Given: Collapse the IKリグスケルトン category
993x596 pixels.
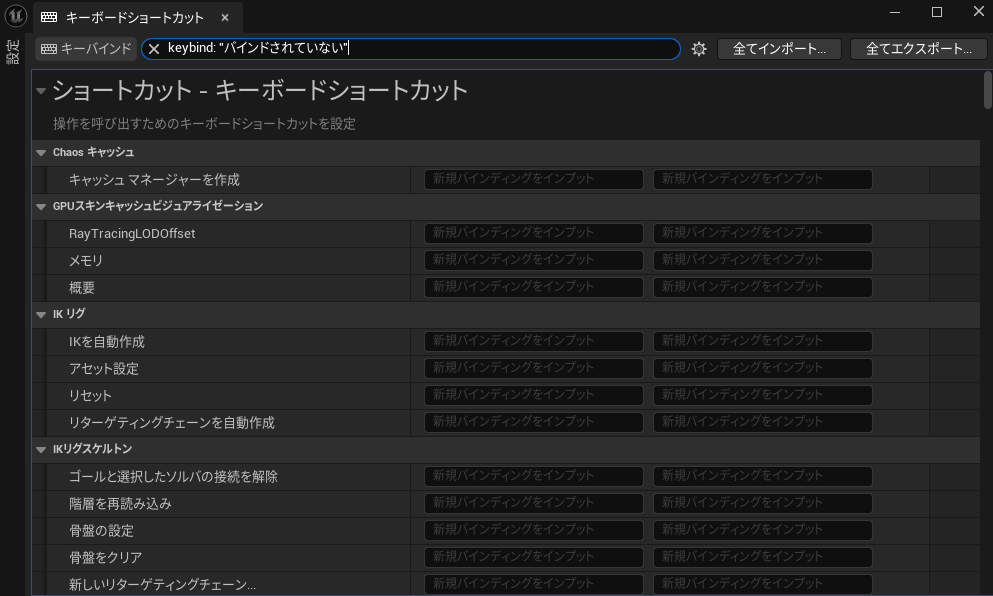Looking at the screenshot, I should click(x=41, y=450).
